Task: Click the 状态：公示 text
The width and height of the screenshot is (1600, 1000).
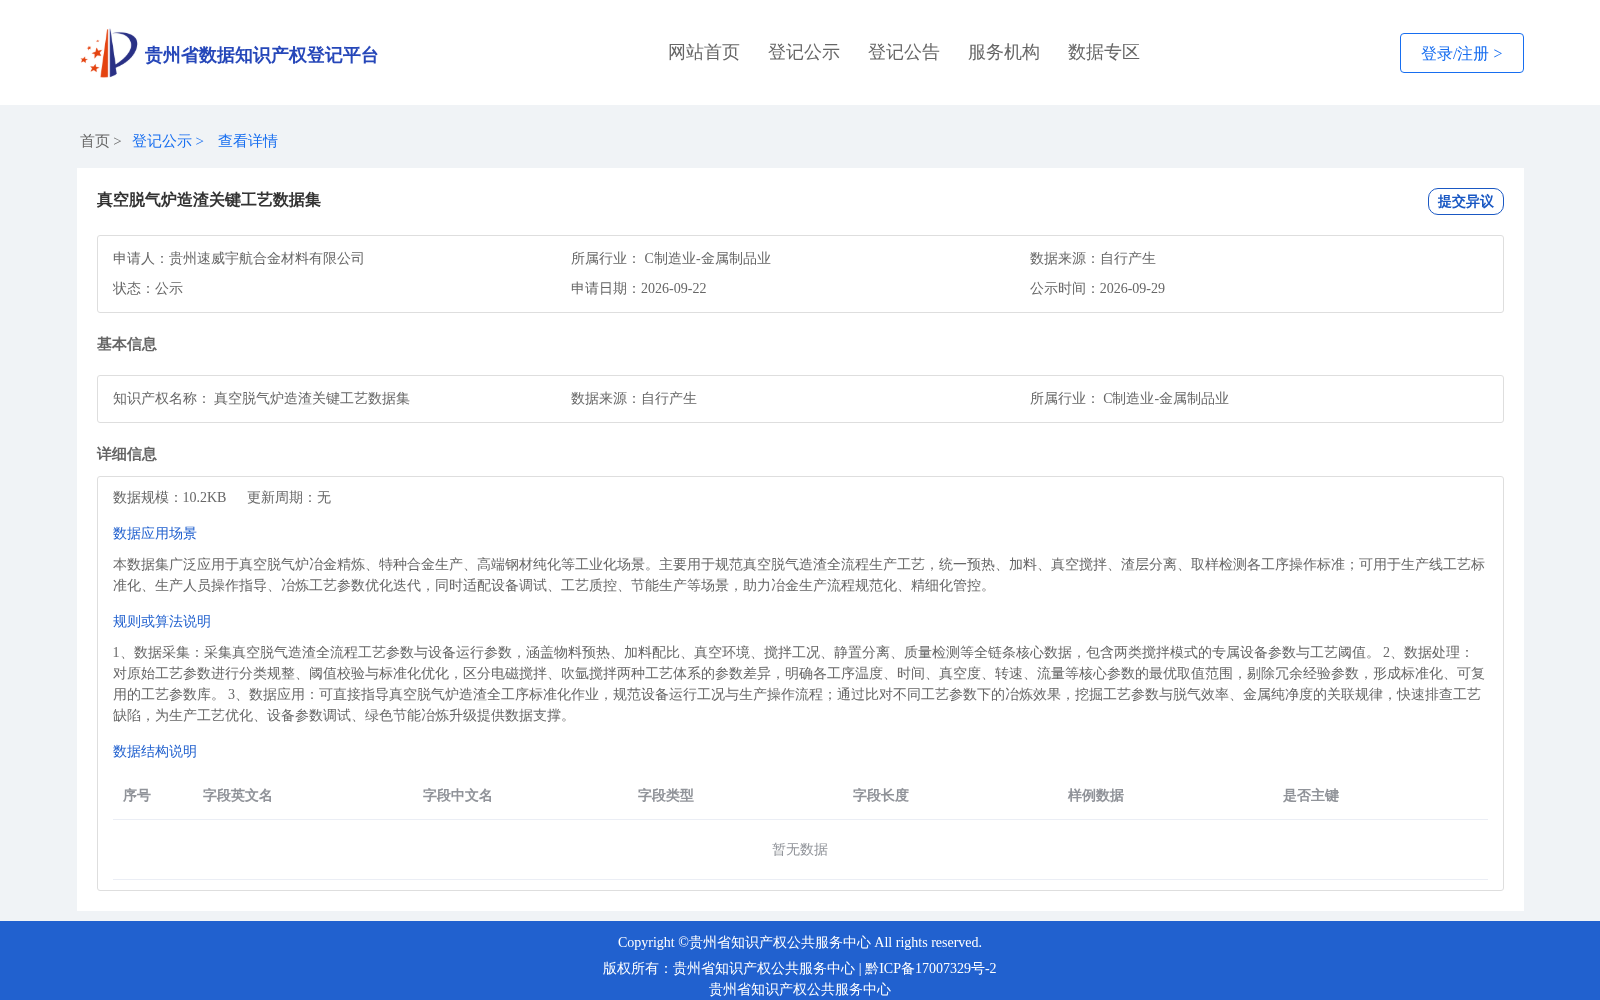Action: tap(148, 289)
